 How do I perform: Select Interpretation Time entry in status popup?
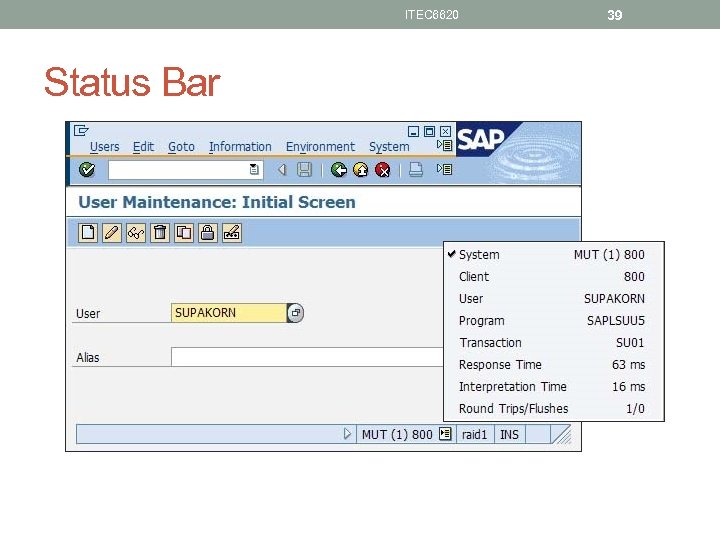(x=554, y=387)
